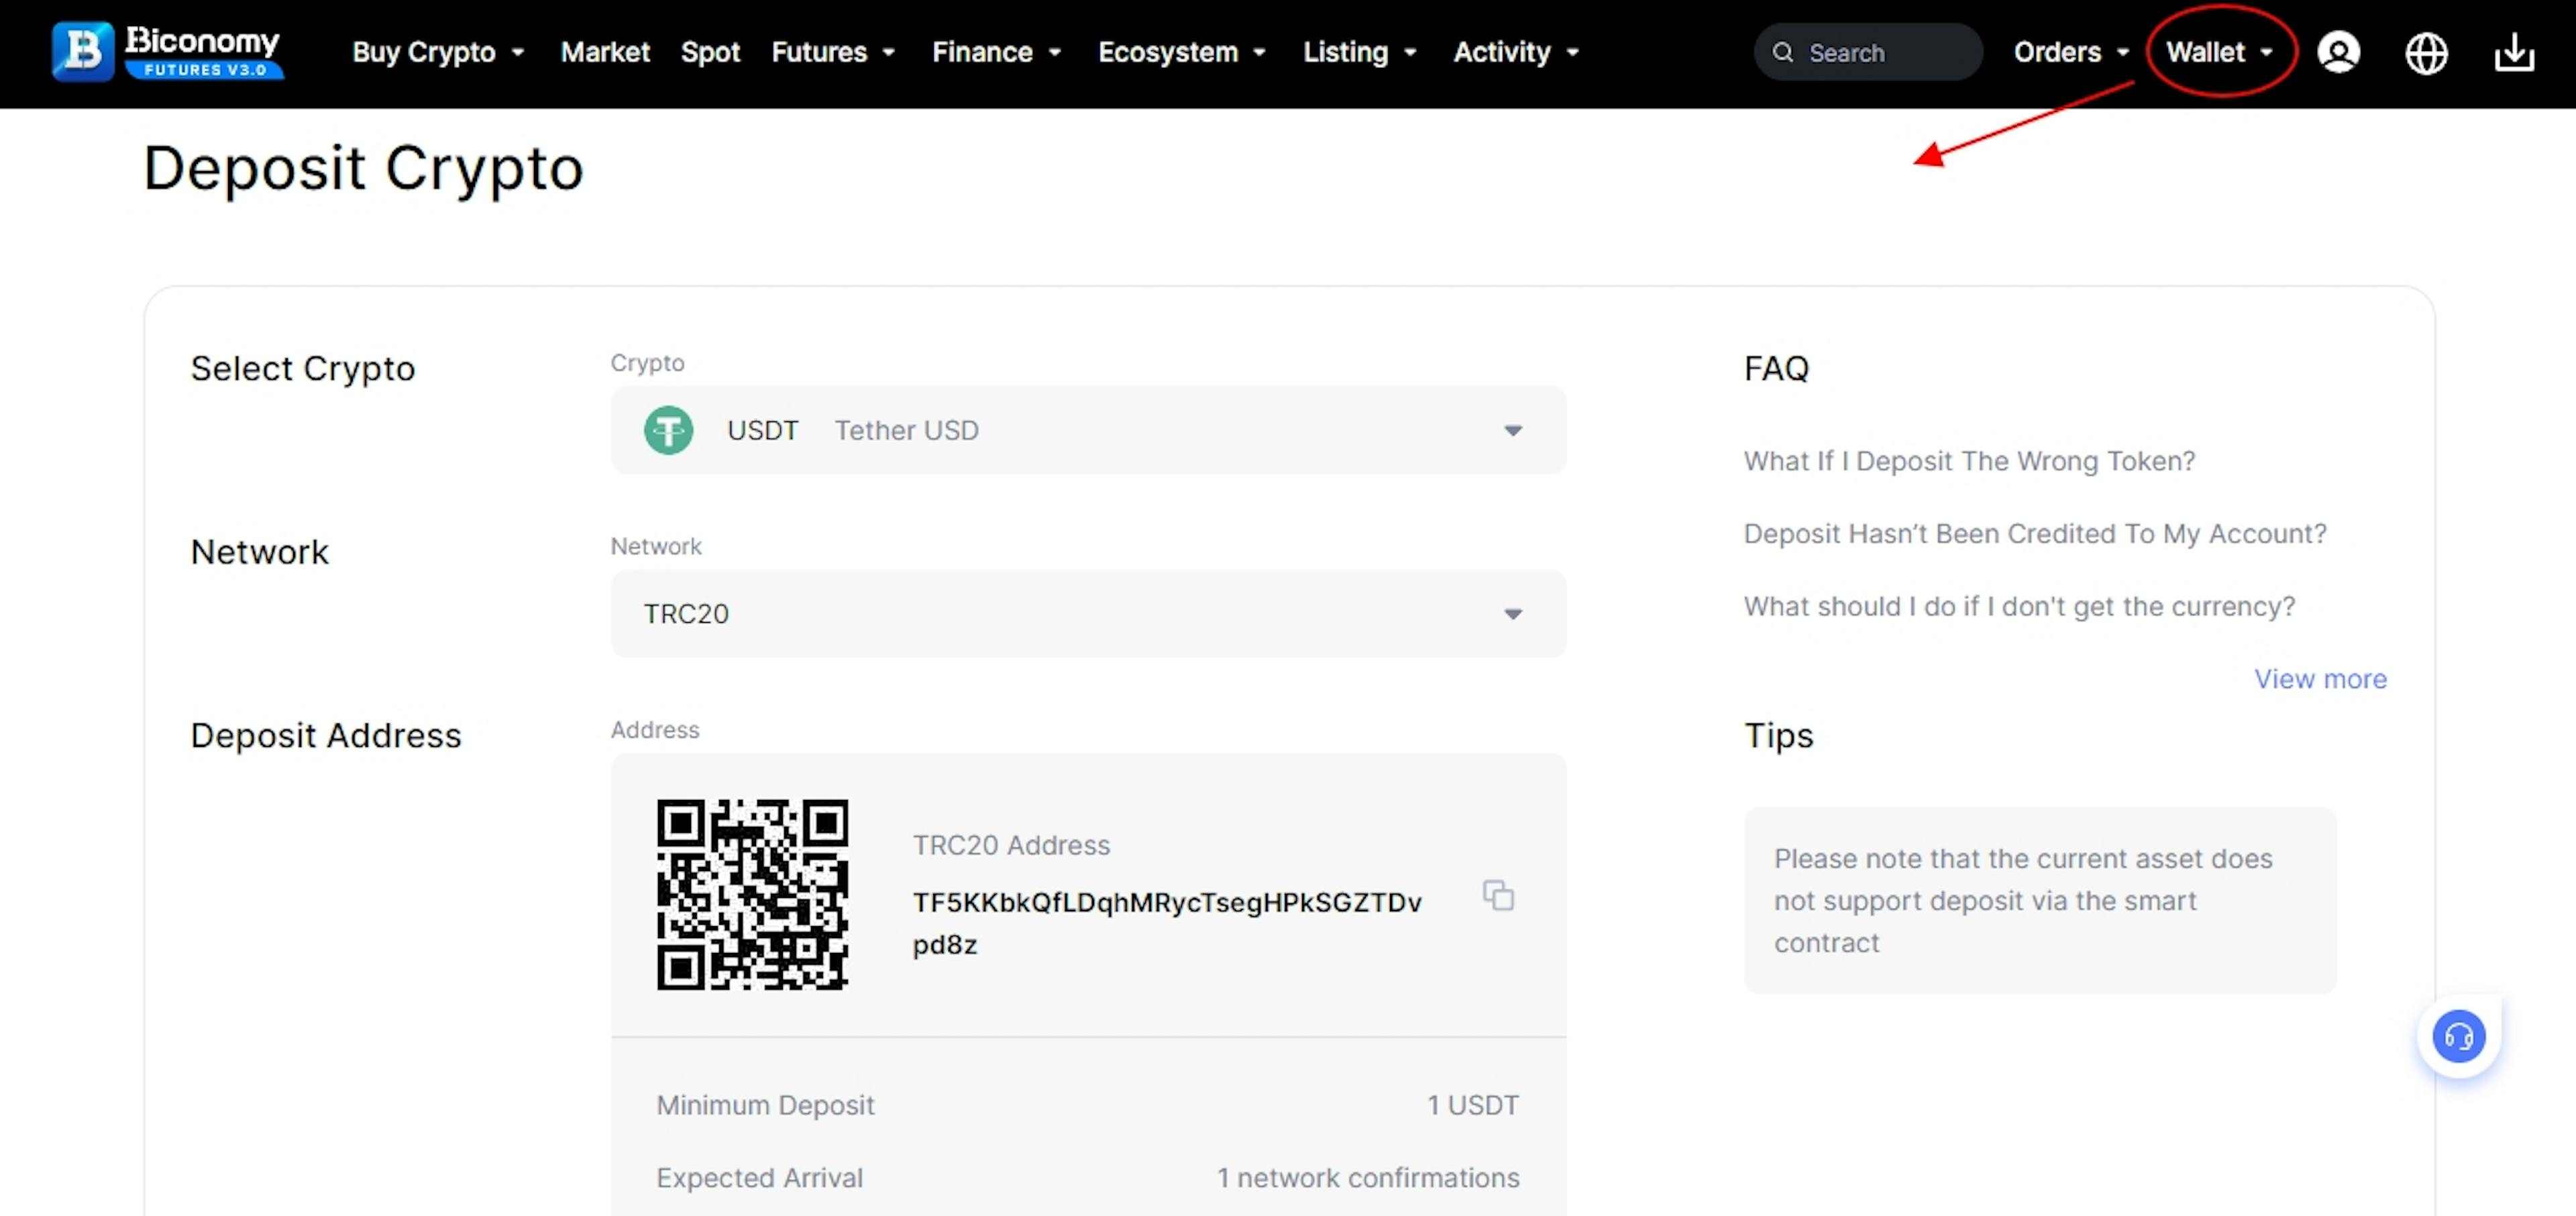
Task: Click the Deposit Crypto heading
Action: pos(363,168)
